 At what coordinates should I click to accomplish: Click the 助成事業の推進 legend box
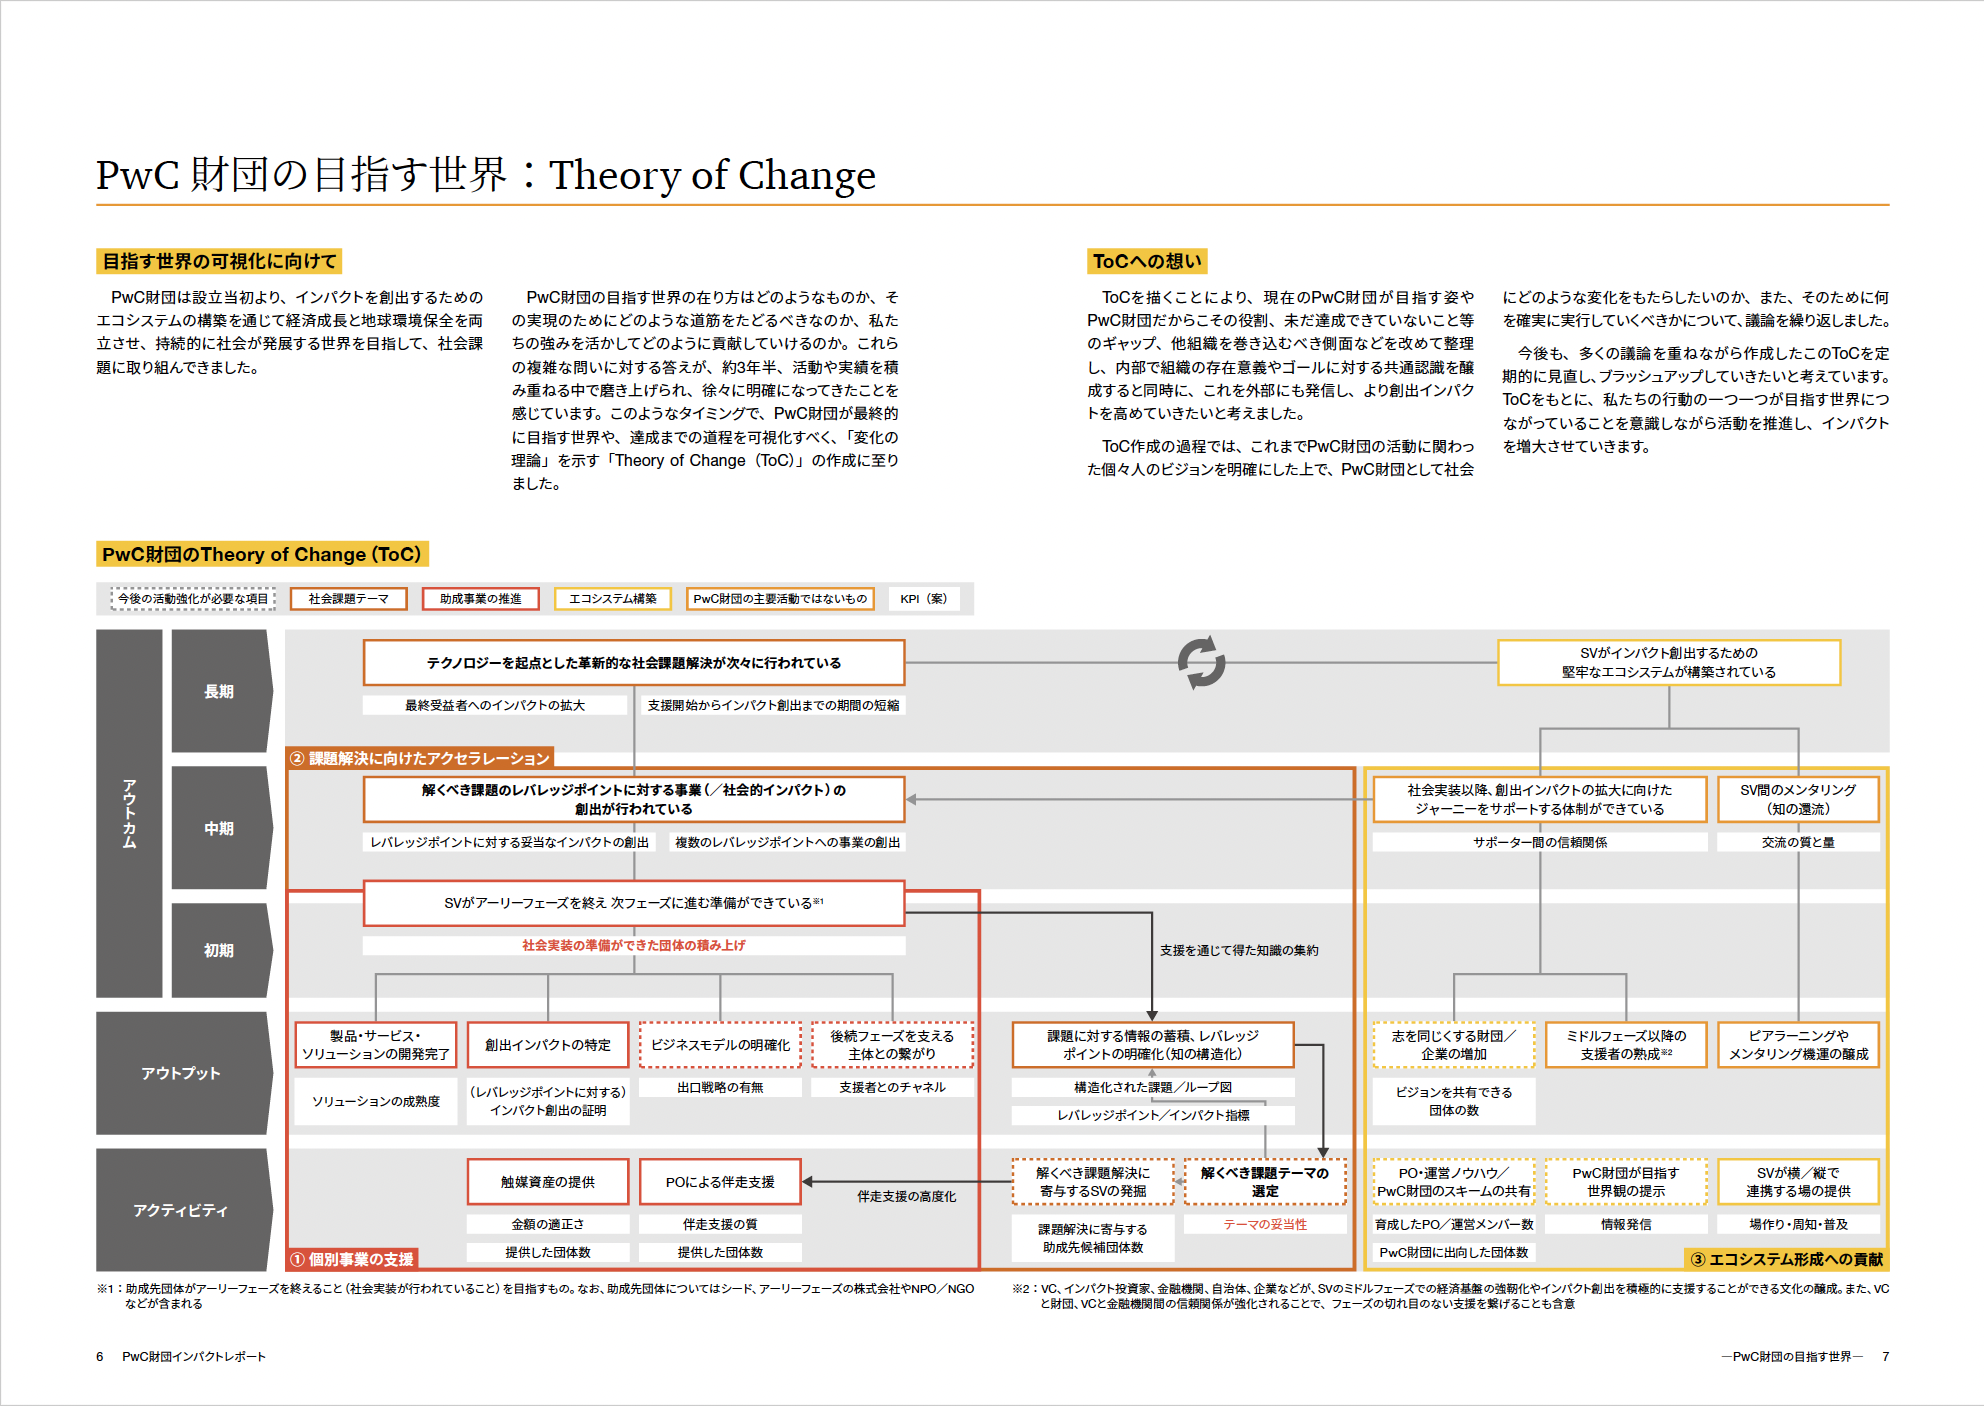[x=481, y=598]
